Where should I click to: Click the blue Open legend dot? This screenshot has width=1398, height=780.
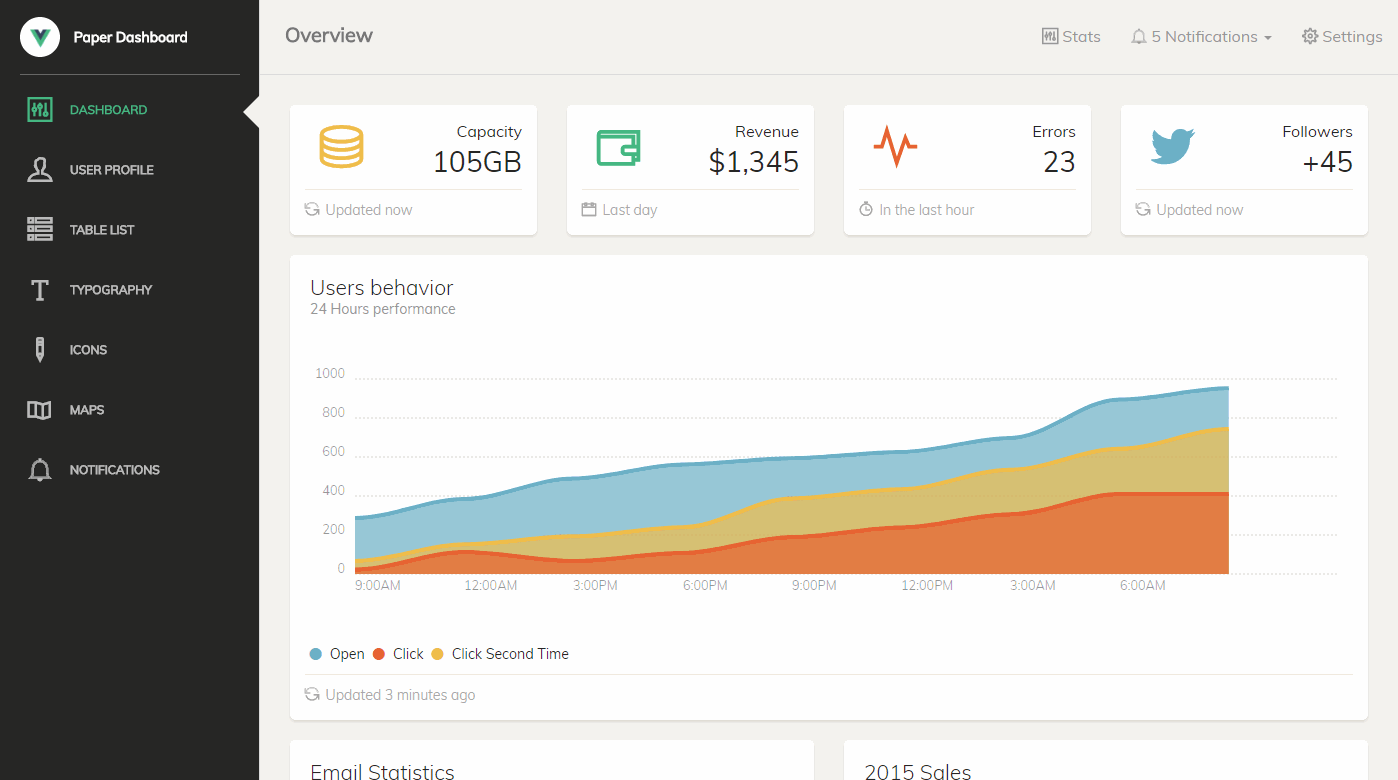pos(316,654)
